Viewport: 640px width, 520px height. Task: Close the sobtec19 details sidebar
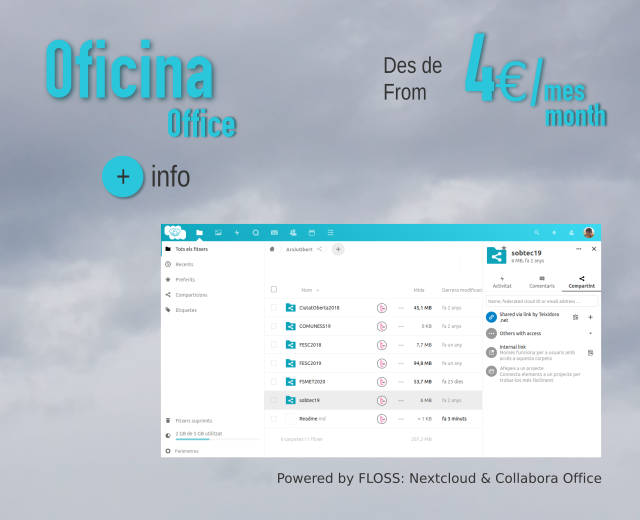[x=594, y=249]
